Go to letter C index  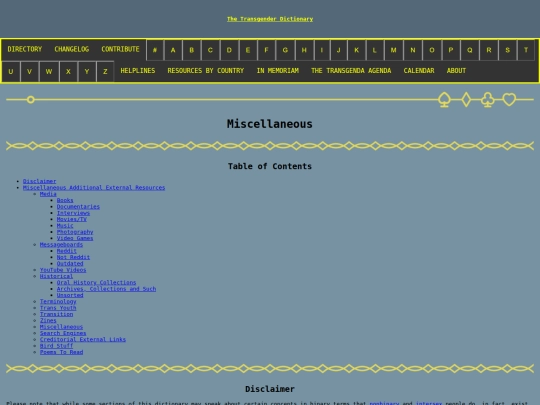[210, 50]
